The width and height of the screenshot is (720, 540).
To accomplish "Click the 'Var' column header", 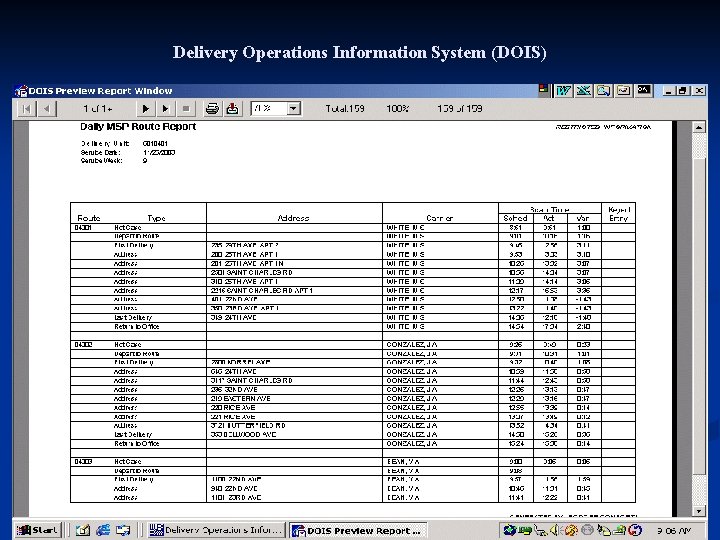I will [x=583, y=218].
